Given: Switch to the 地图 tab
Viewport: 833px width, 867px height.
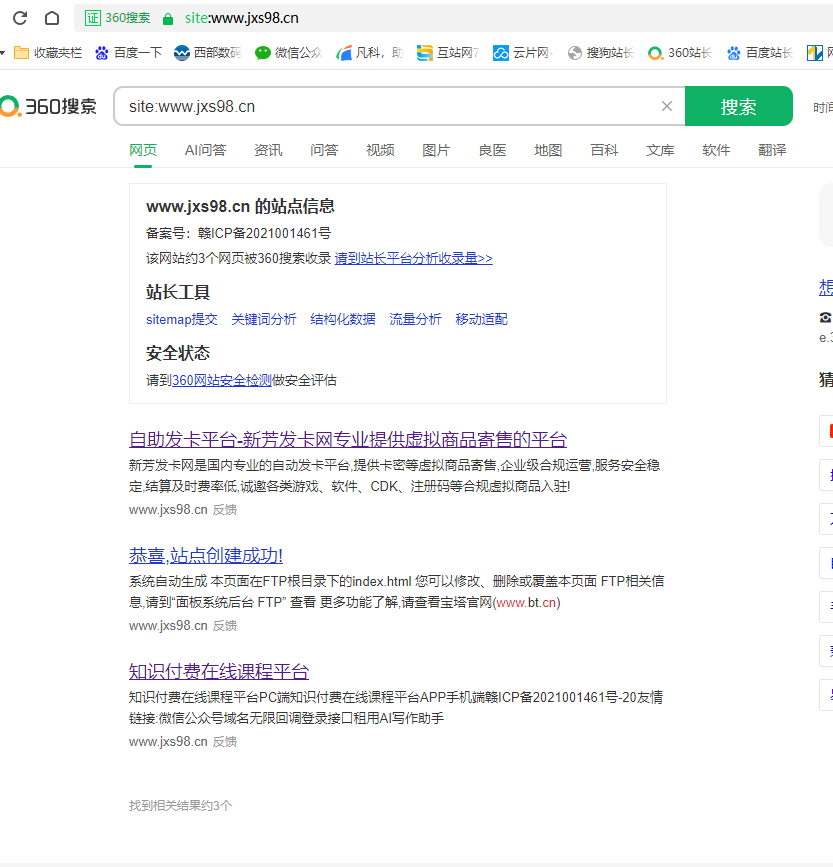Looking at the screenshot, I should click(548, 150).
